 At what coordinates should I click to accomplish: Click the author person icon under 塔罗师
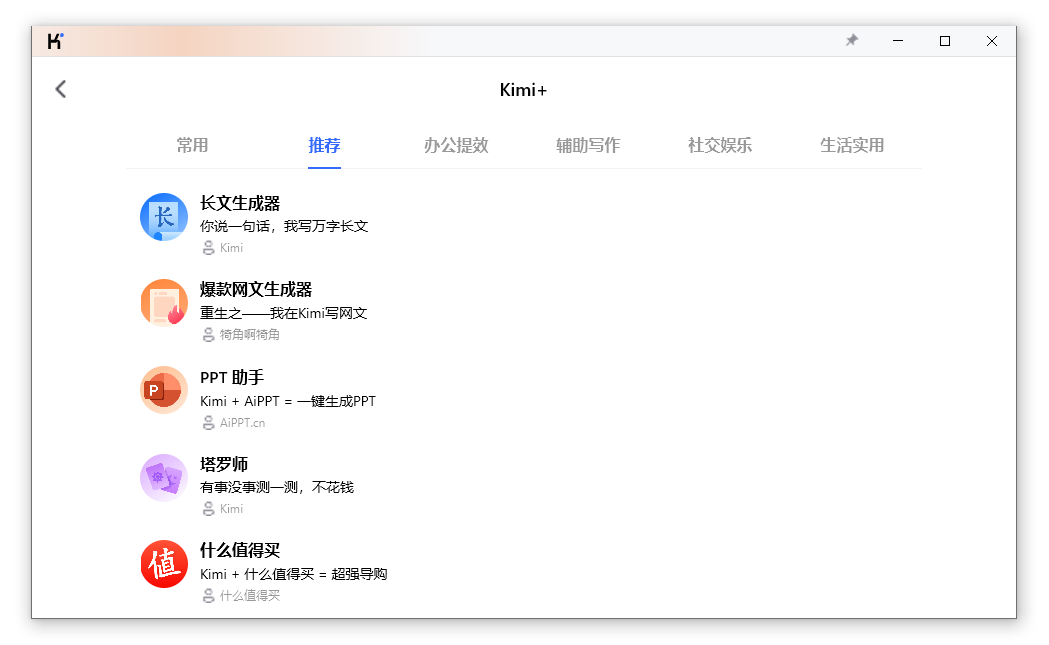(208, 509)
